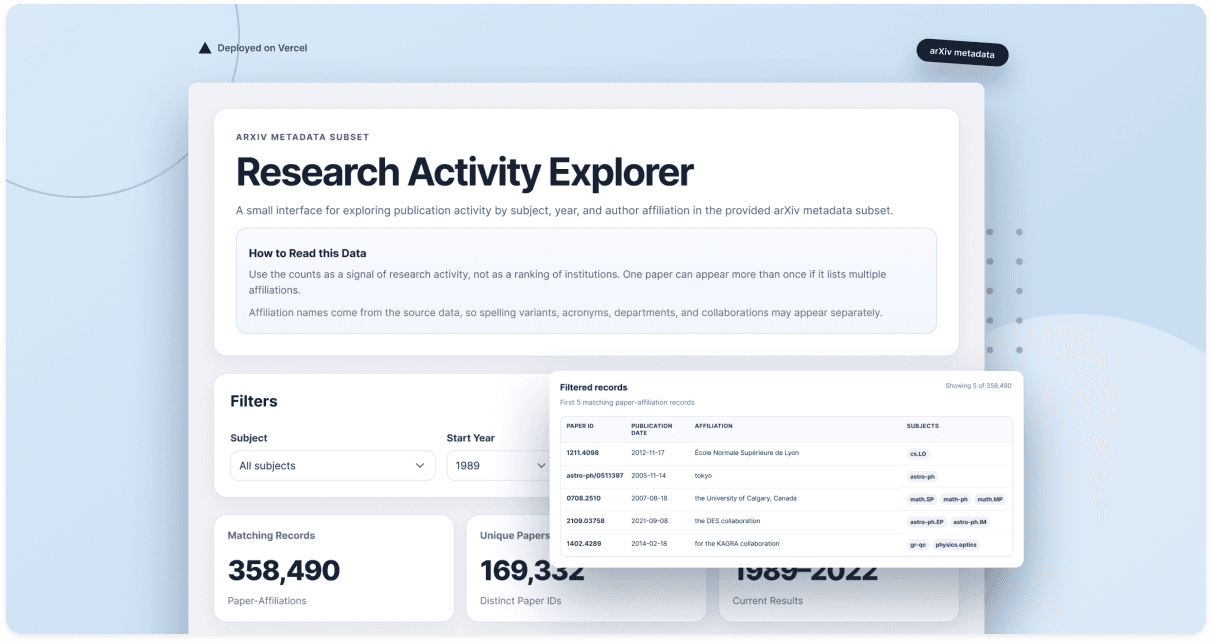This screenshot has width=1212, height=642.
Task: Click the 'Distinct Paper IDs' caption
Action: (x=521, y=601)
